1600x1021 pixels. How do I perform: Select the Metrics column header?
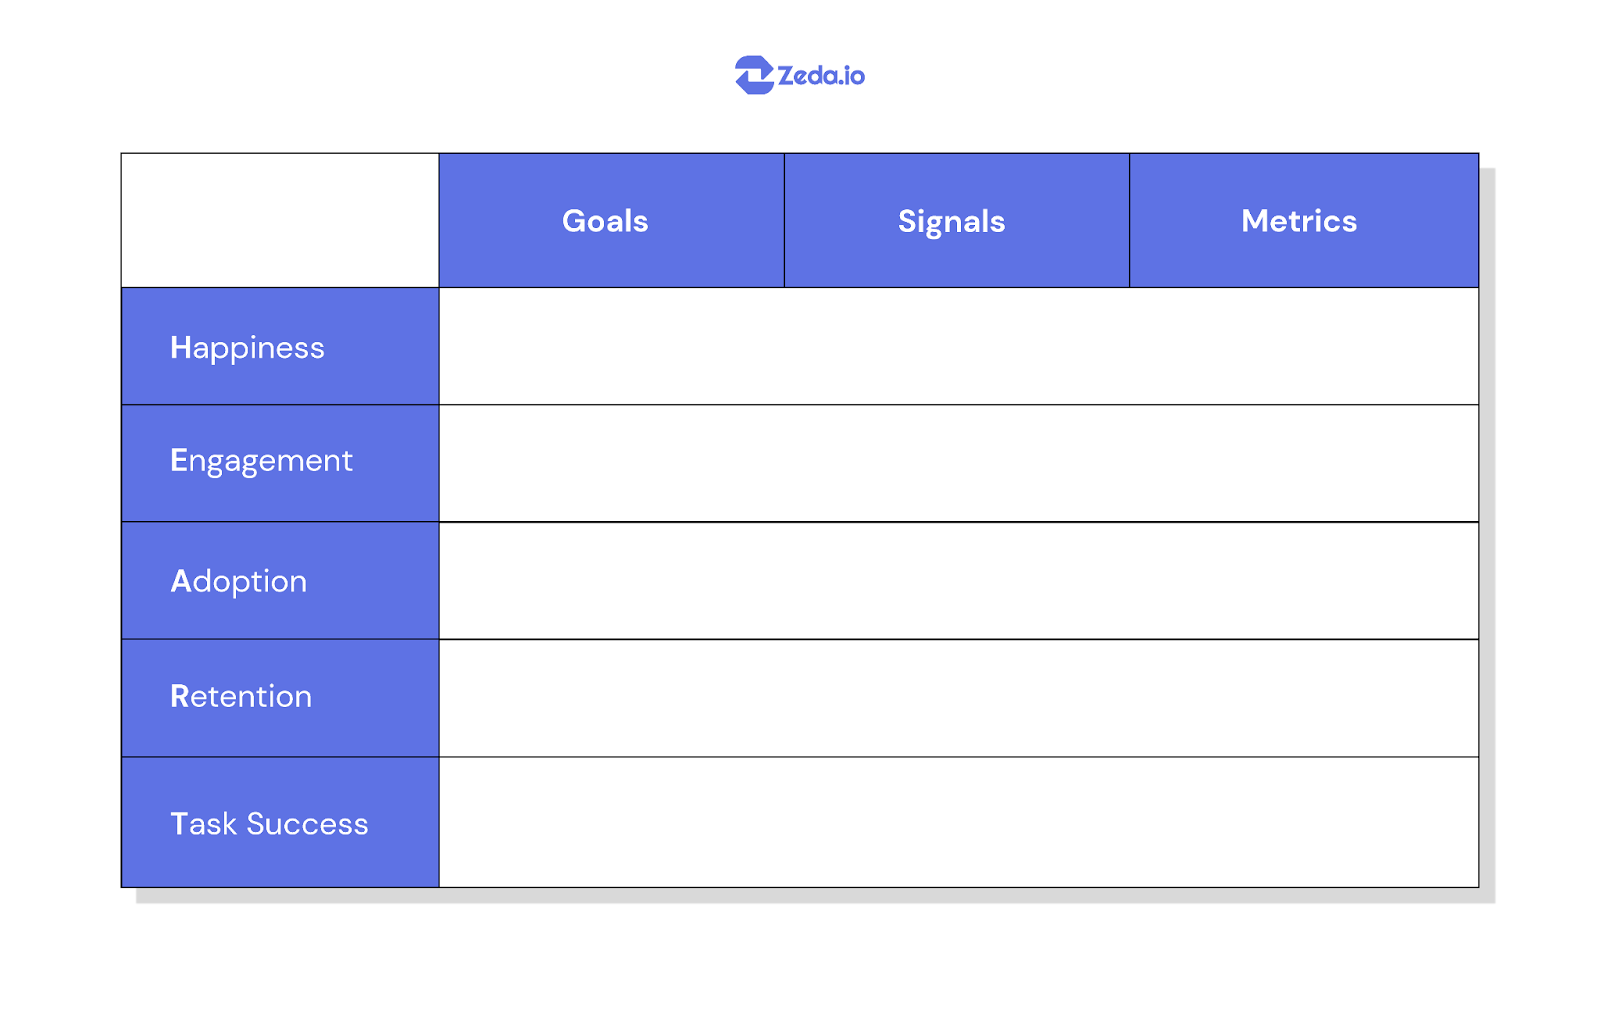click(1299, 221)
